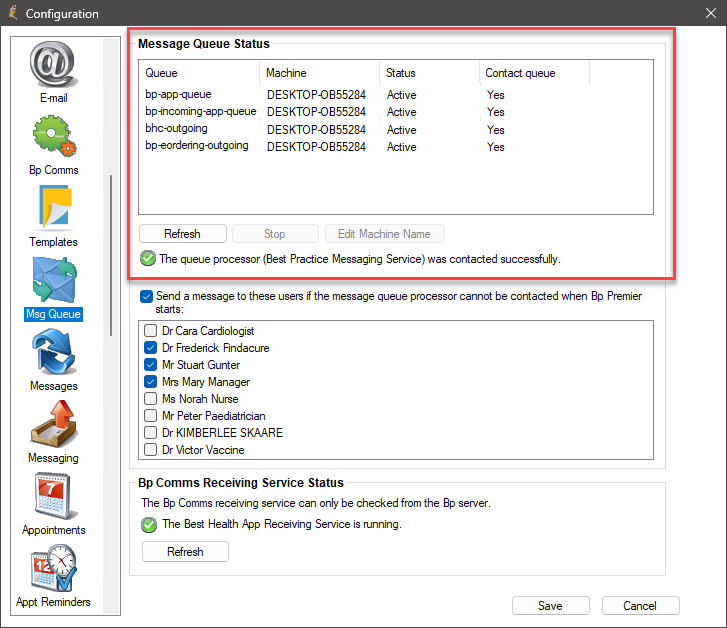727x628 pixels.
Task: Open the E-mail configuration section
Action: coord(53,72)
